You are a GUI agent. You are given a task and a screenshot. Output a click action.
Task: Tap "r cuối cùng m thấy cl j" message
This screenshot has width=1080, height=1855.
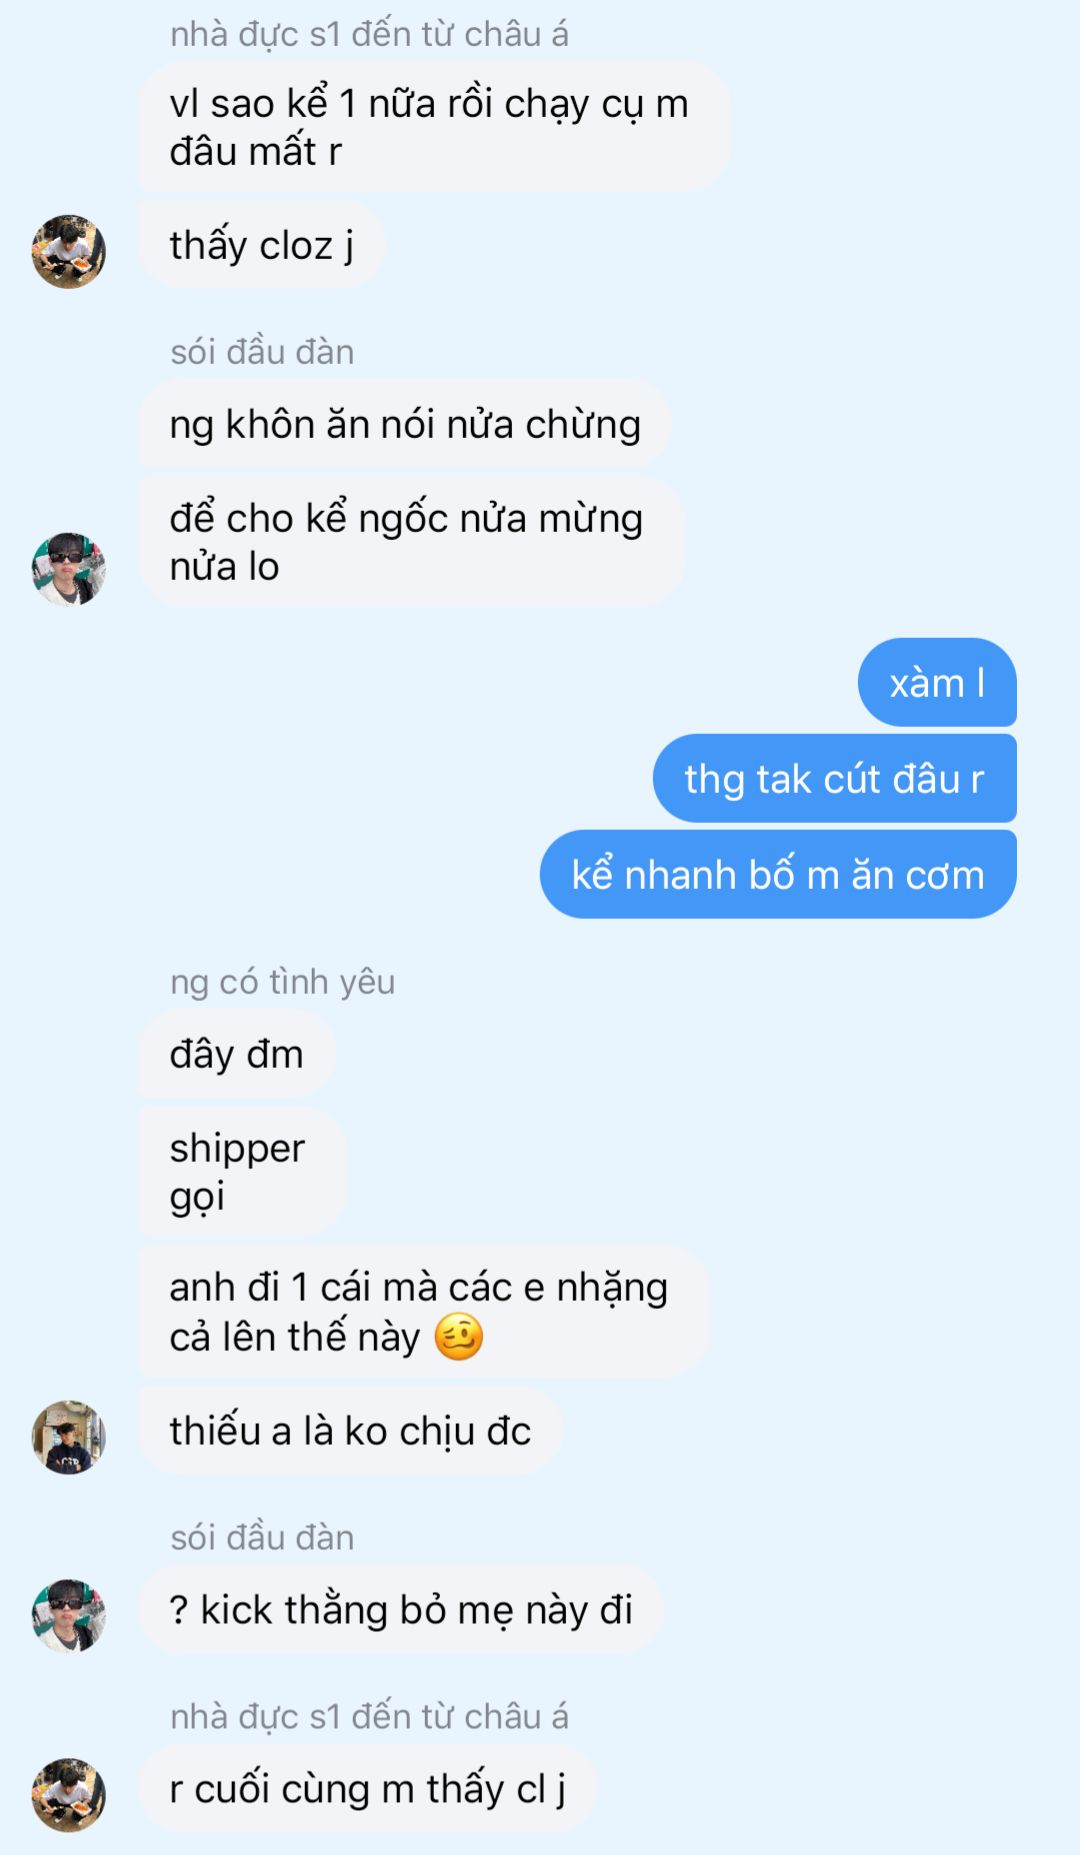pyautogui.click(x=367, y=1788)
